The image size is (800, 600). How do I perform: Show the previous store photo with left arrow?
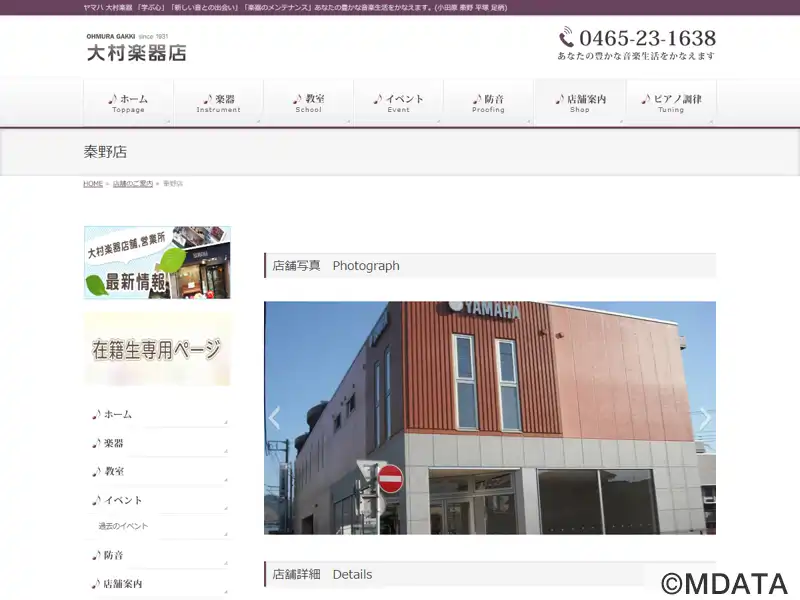click(274, 418)
